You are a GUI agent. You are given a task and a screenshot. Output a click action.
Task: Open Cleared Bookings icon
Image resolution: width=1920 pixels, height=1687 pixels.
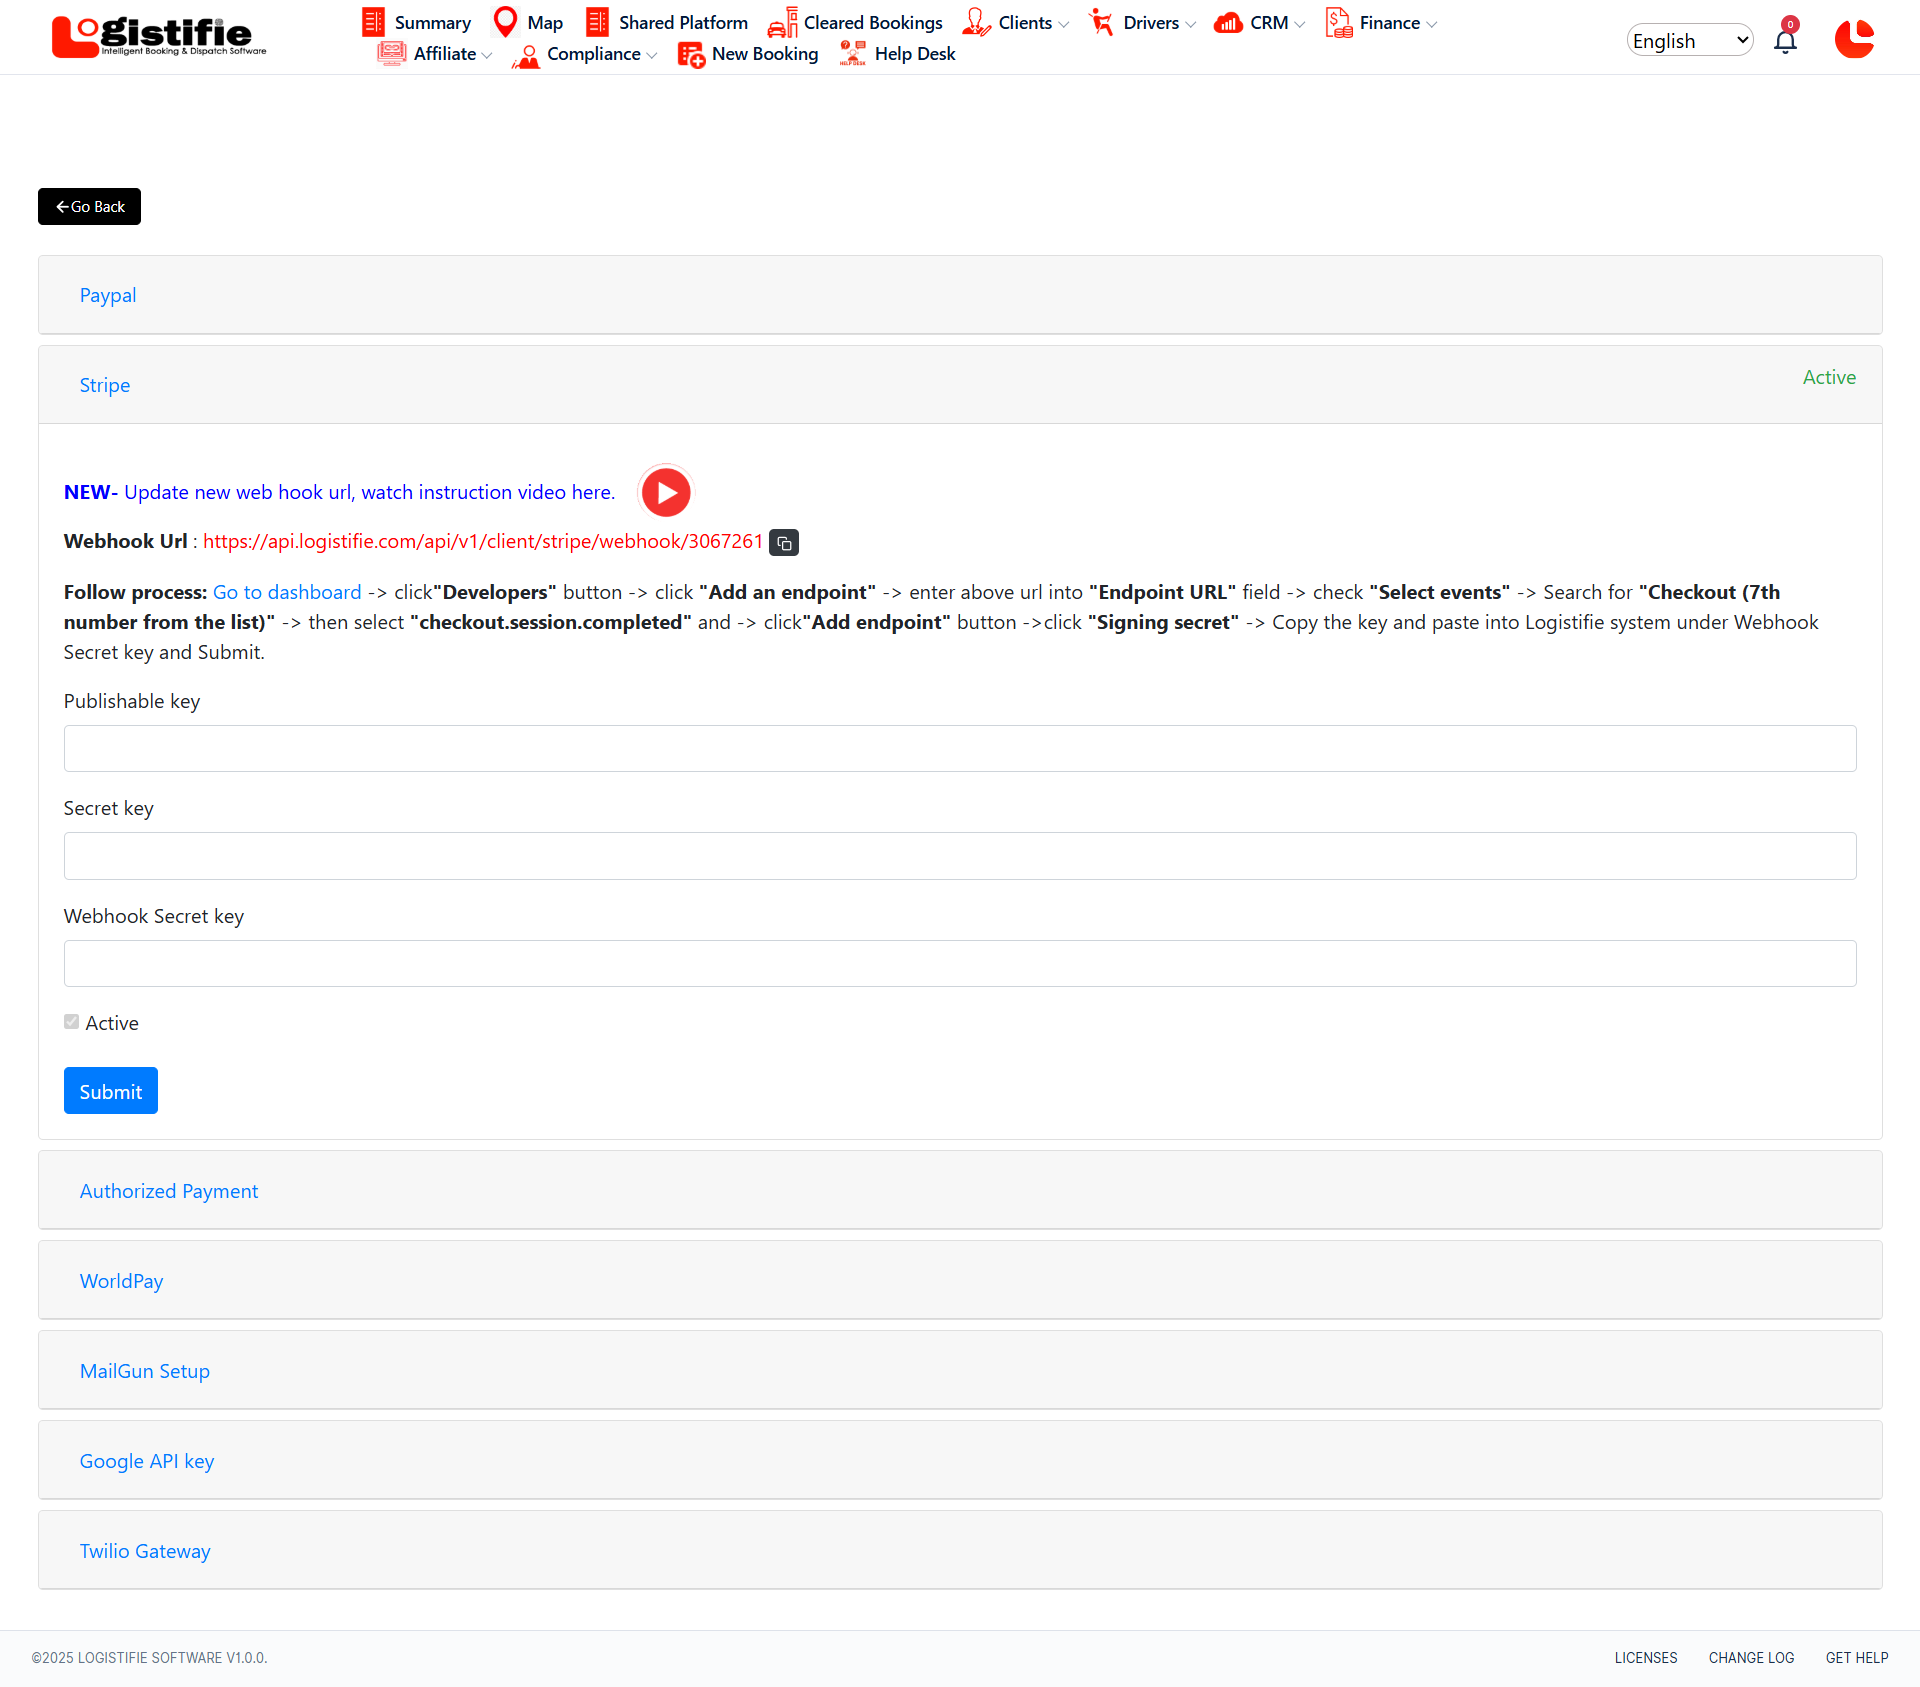[783, 22]
